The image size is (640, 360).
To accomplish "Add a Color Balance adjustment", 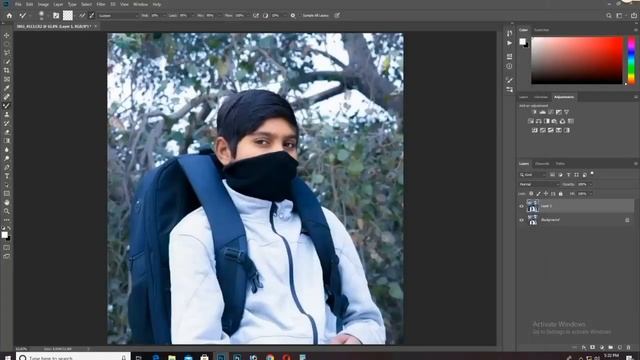I will click(538, 121).
